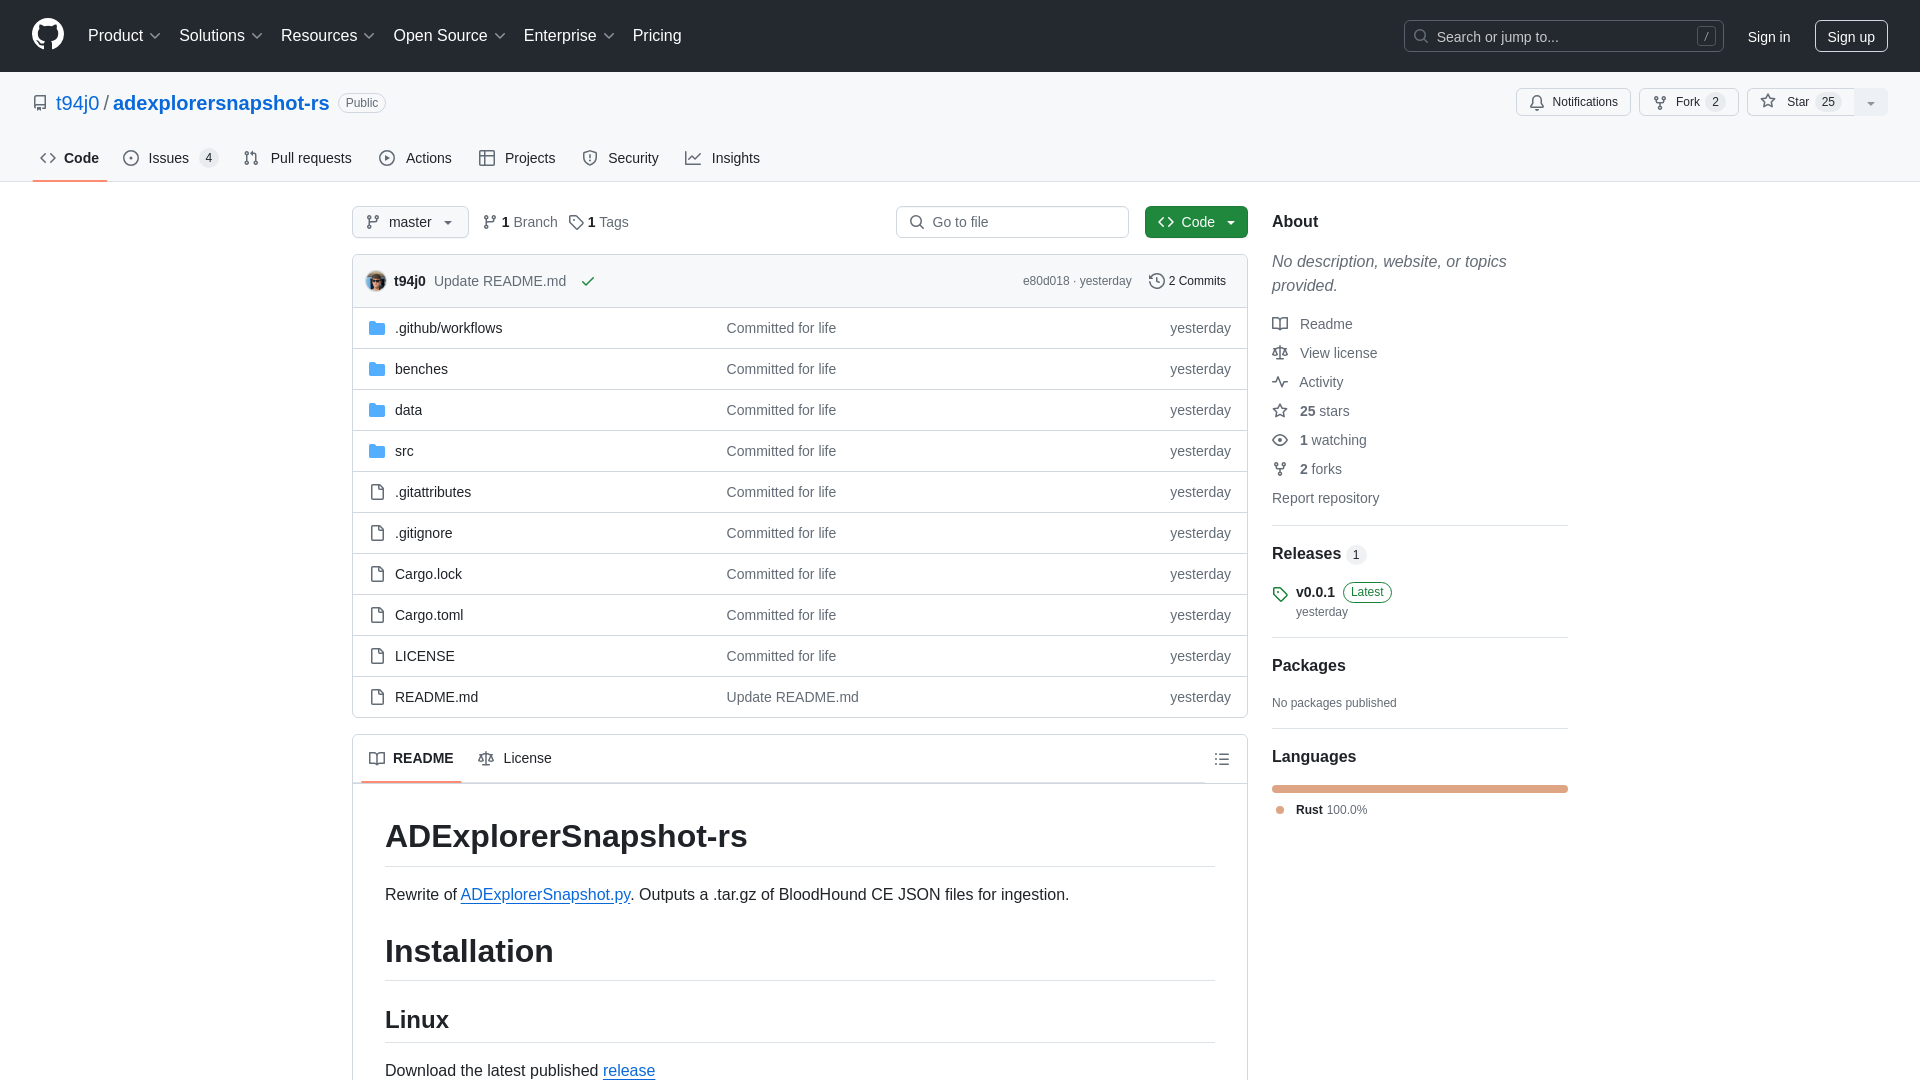Open the green Code dropdown button
1920x1080 pixels.
coord(1196,222)
